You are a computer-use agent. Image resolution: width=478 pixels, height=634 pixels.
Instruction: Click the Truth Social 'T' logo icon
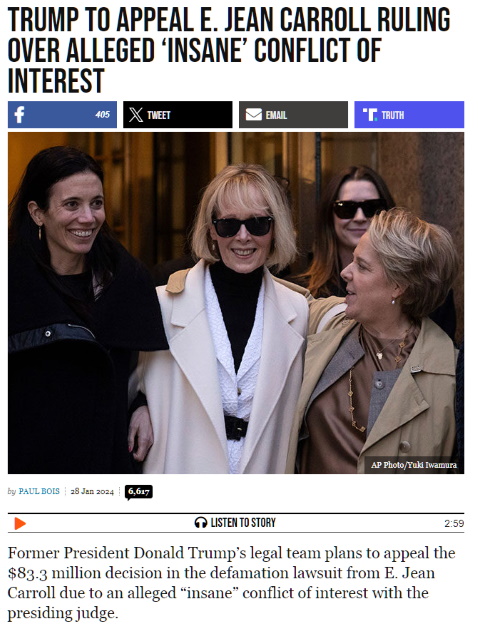point(370,115)
